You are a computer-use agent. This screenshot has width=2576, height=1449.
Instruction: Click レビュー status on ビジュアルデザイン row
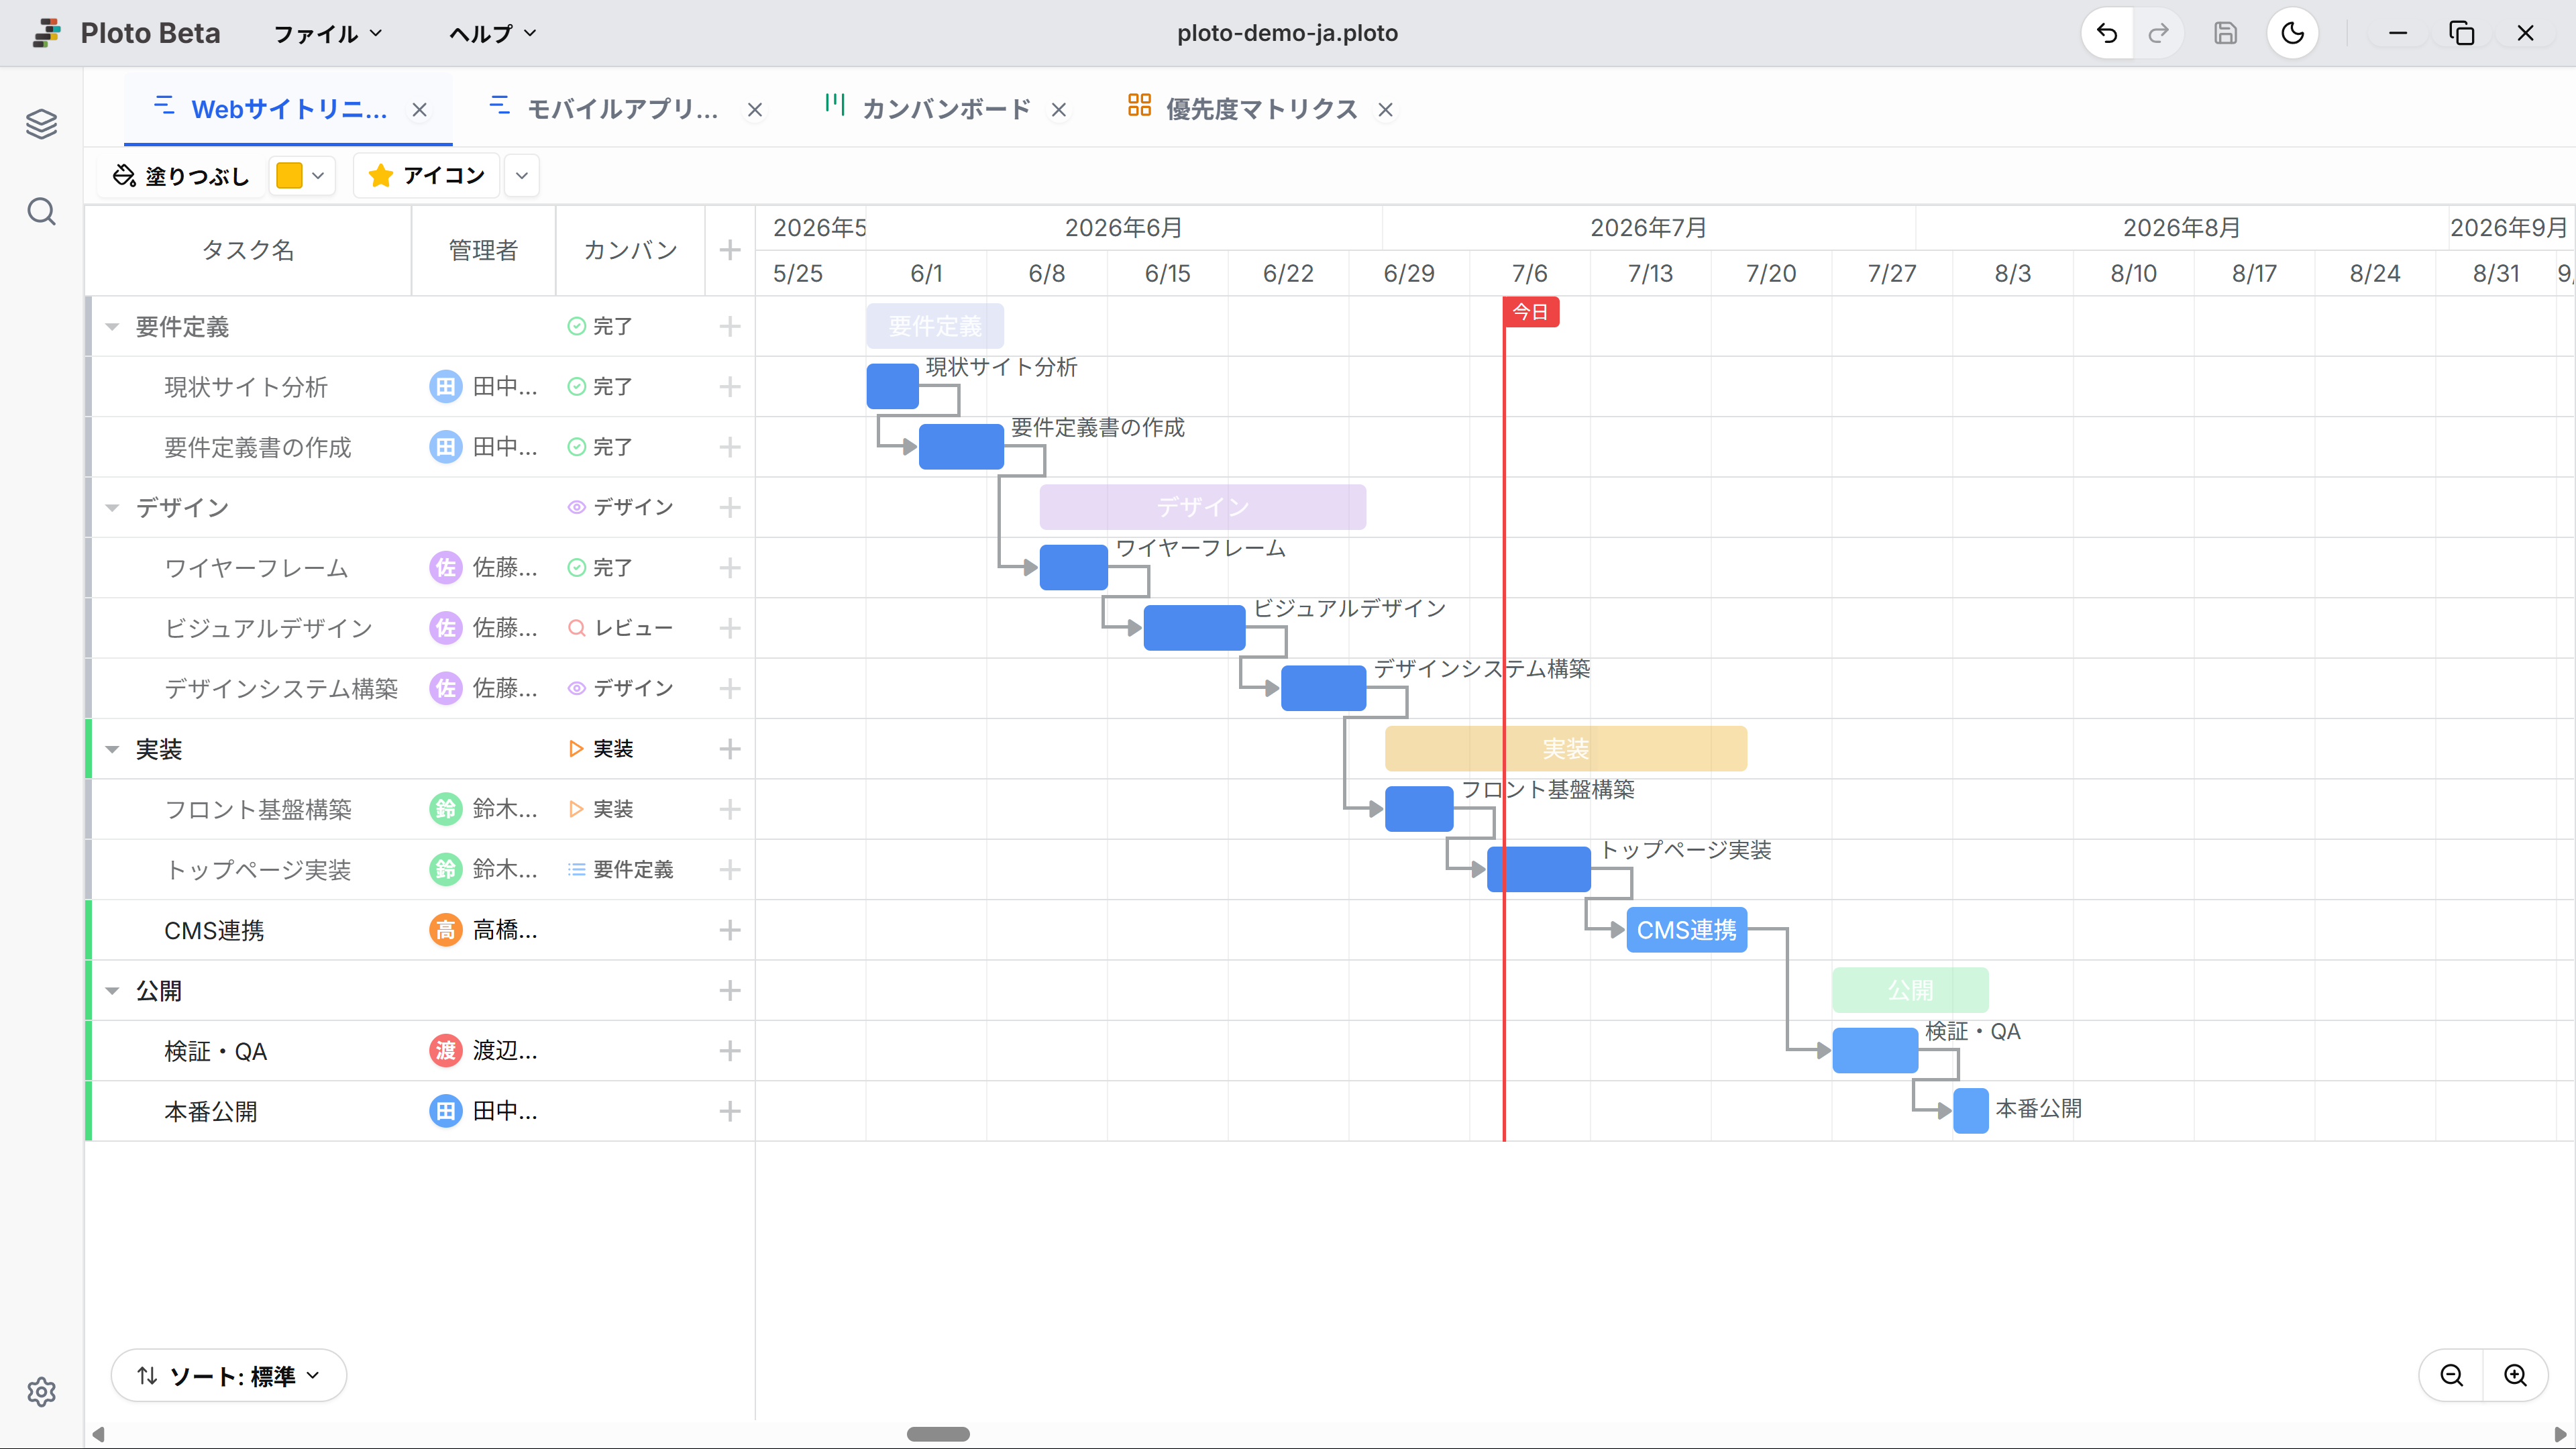[x=620, y=628]
